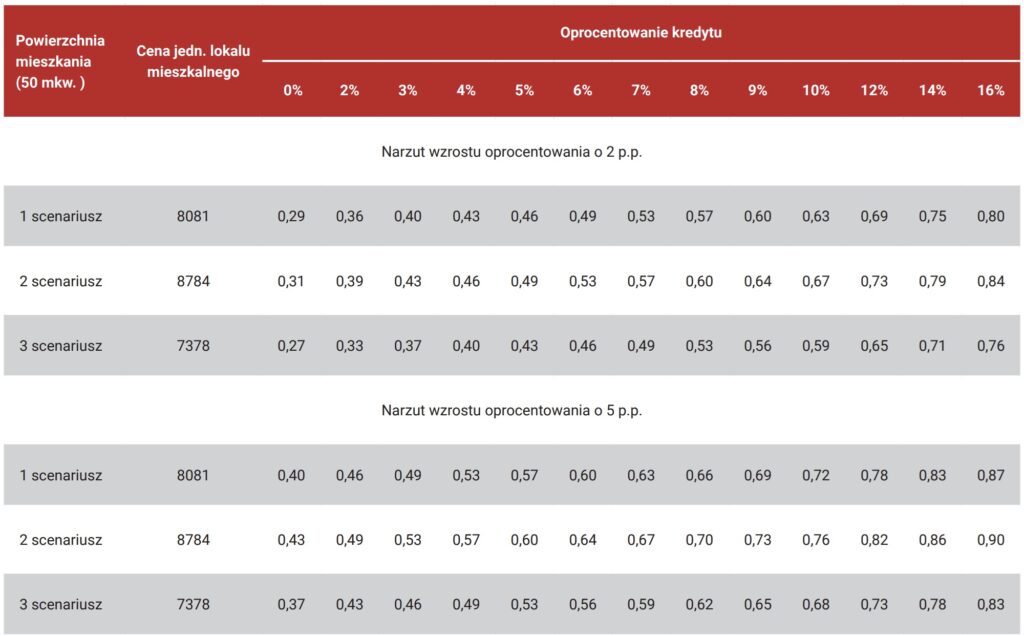Select the 0,90 value cell

click(x=990, y=540)
